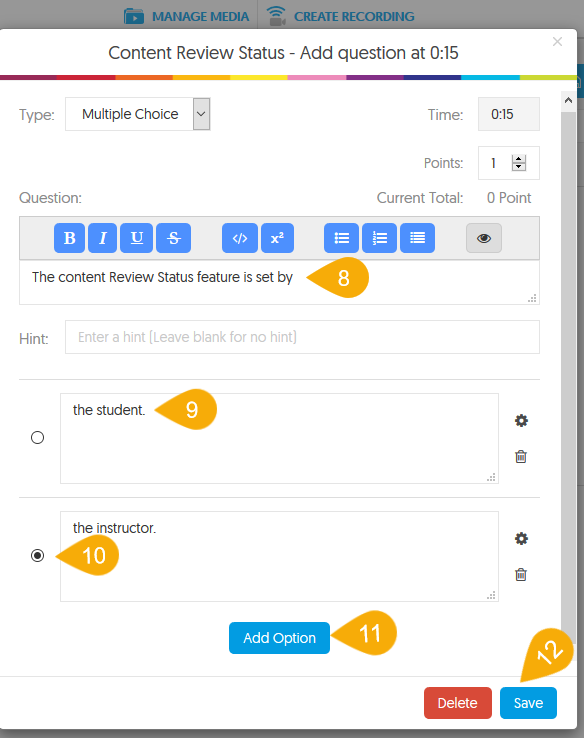Toggle question preview eye icon

tap(484, 238)
